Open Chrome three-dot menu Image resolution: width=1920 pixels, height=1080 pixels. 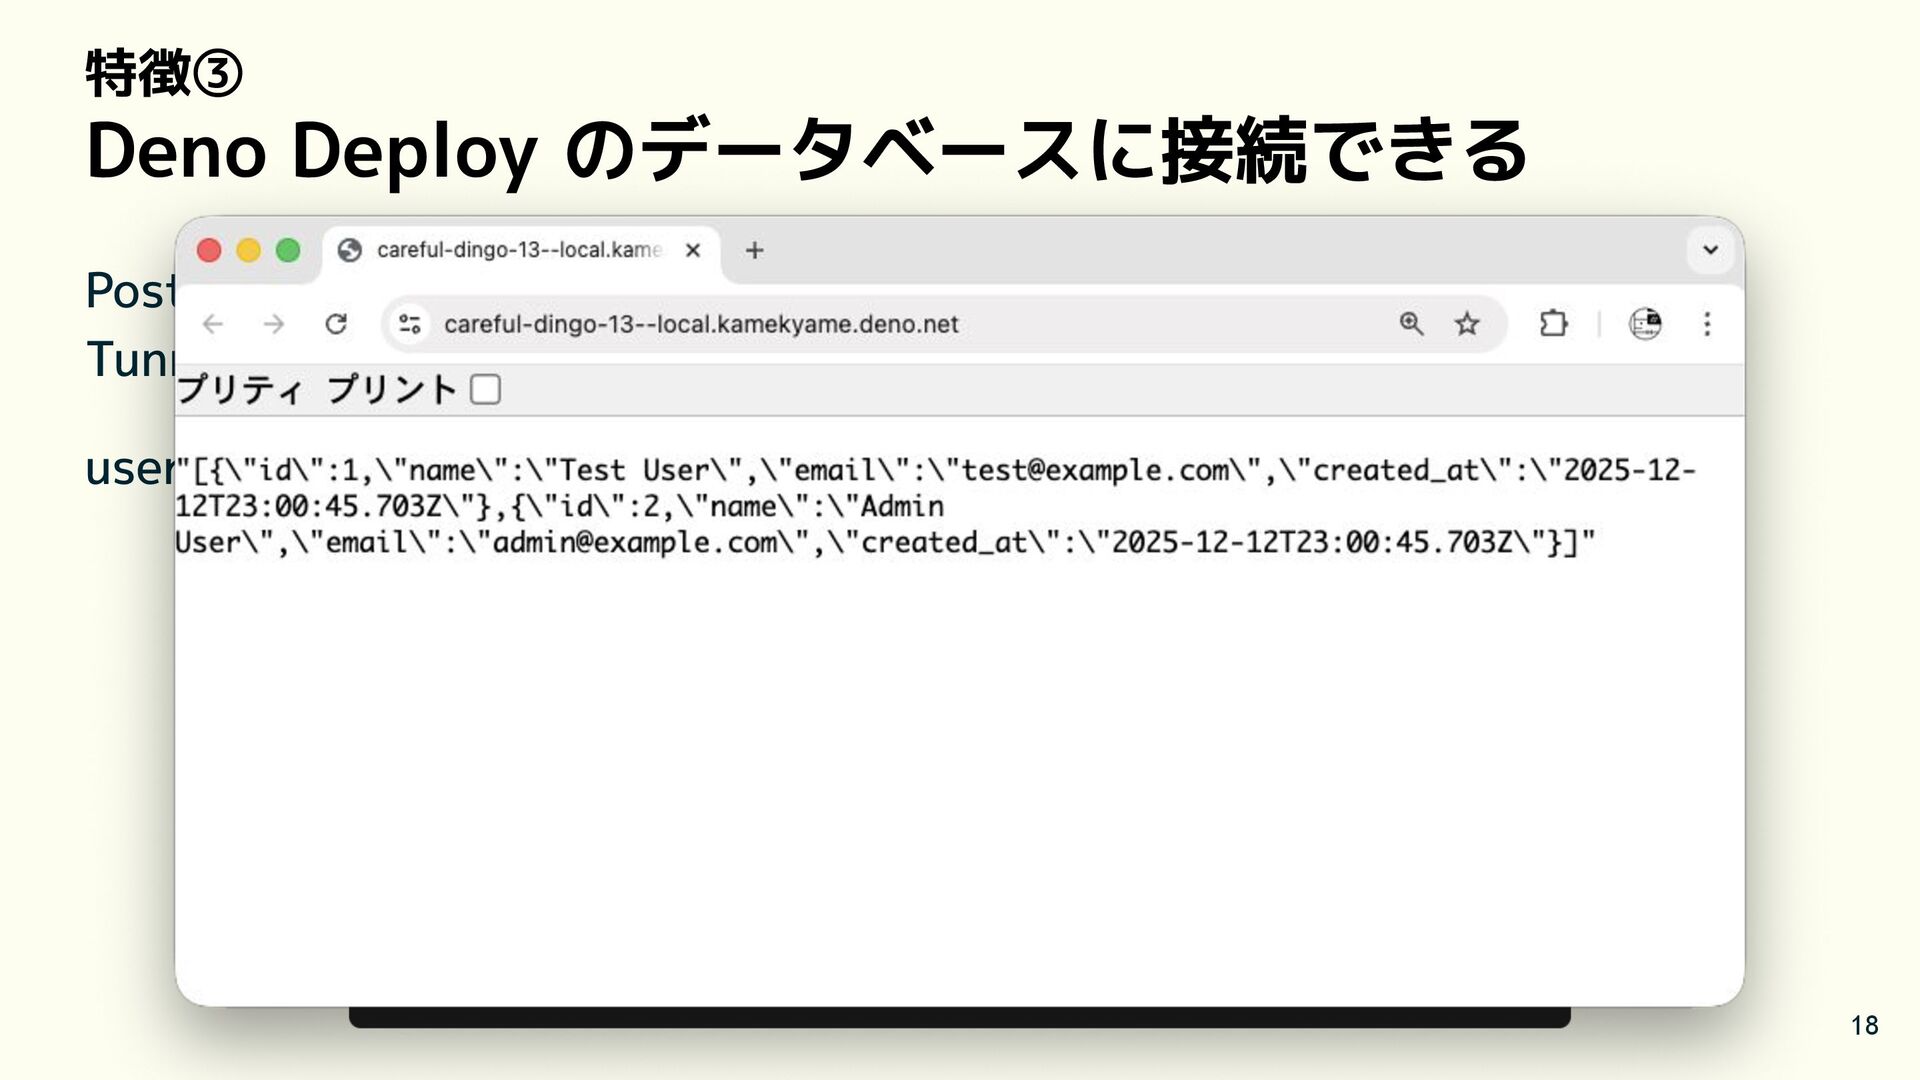pyautogui.click(x=1707, y=324)
